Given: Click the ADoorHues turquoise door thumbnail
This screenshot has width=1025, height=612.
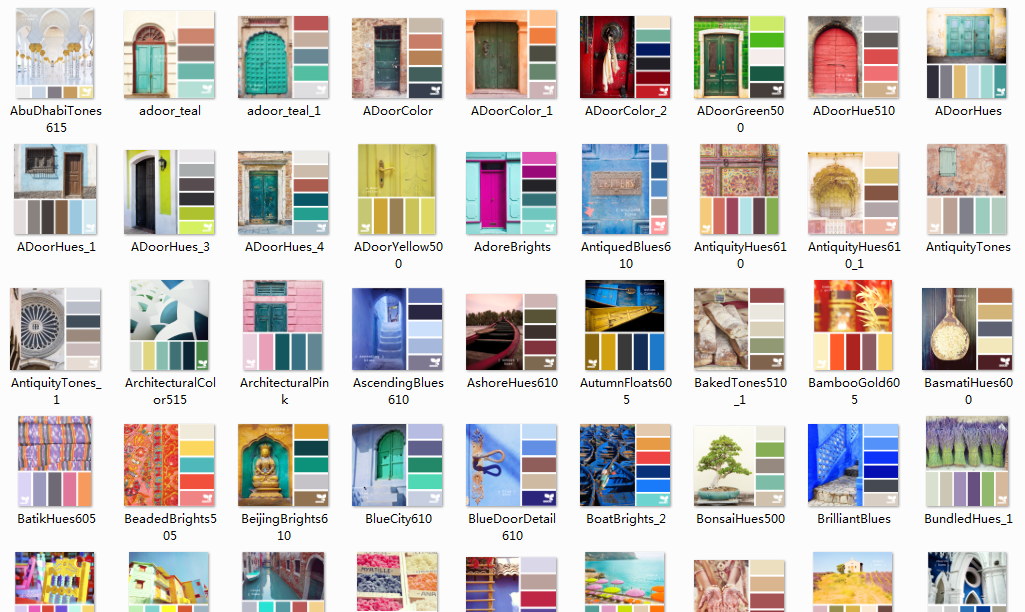Looking at the screenshot, I should coord(967,53).
